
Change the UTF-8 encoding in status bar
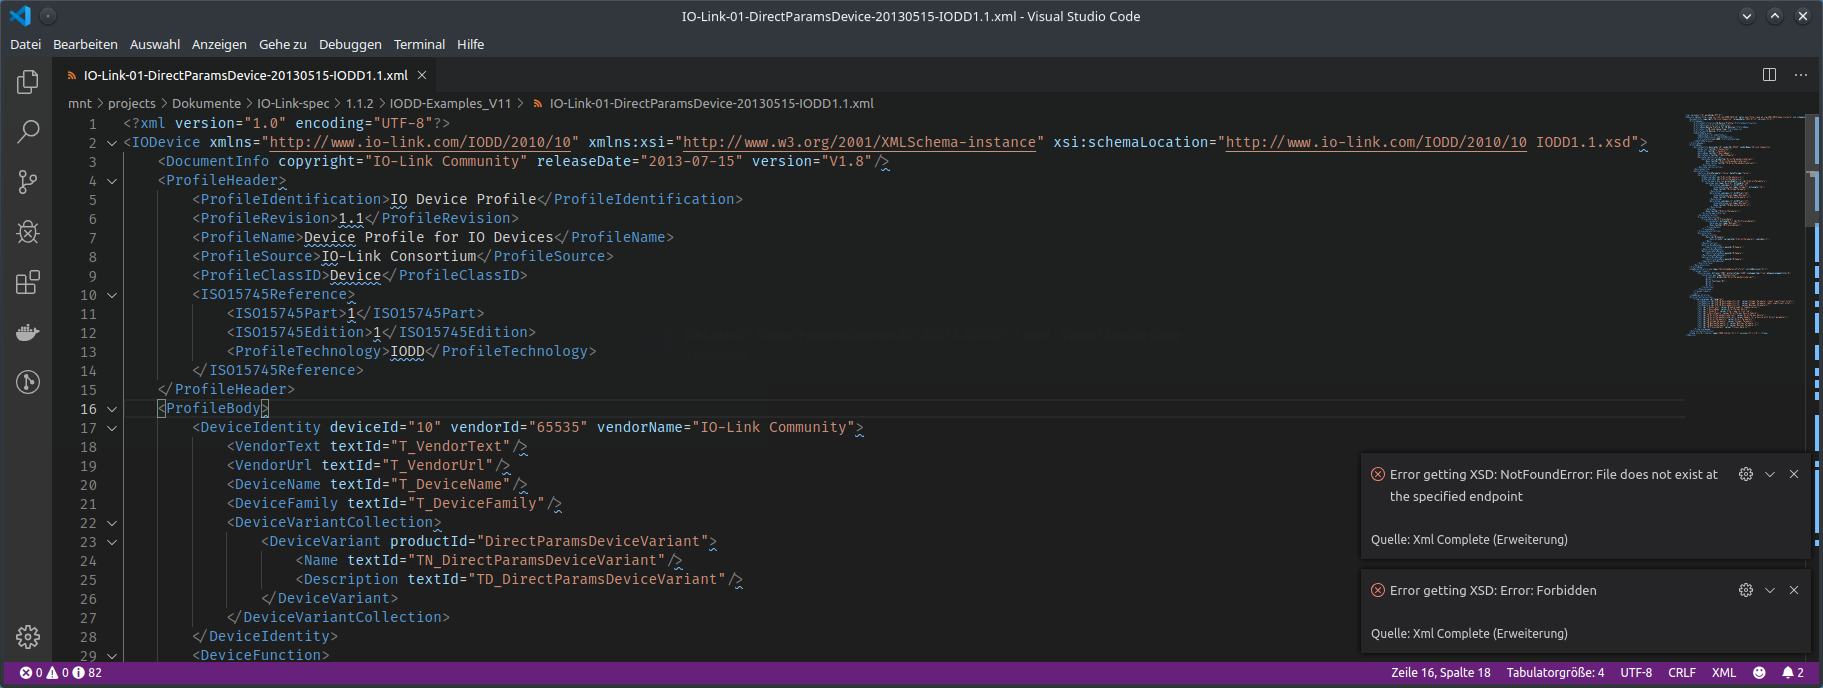[1636, 673]
